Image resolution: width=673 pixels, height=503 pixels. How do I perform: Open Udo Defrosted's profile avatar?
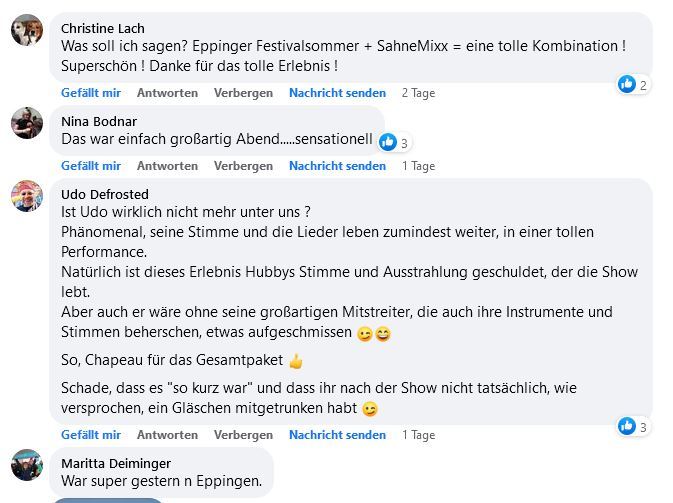pos(27,196)
